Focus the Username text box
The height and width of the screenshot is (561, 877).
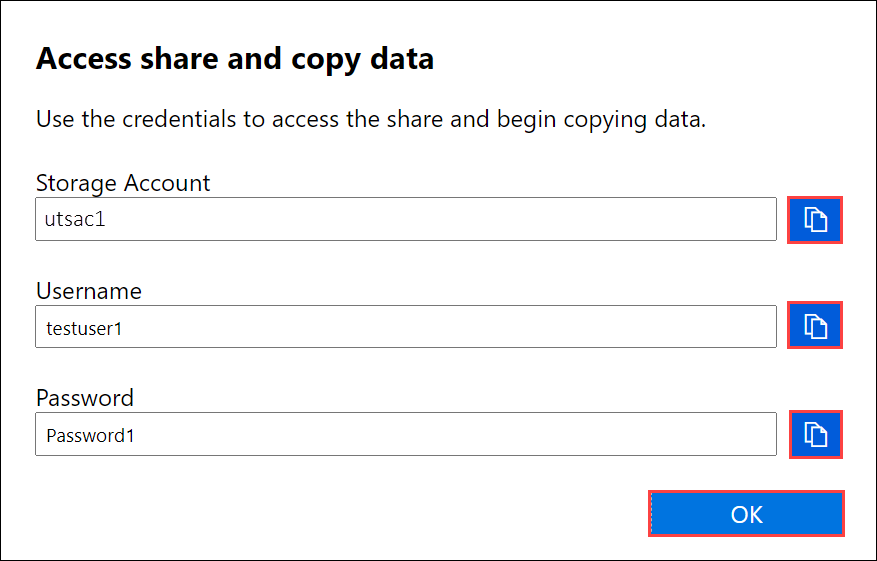(x=406, y=327)
